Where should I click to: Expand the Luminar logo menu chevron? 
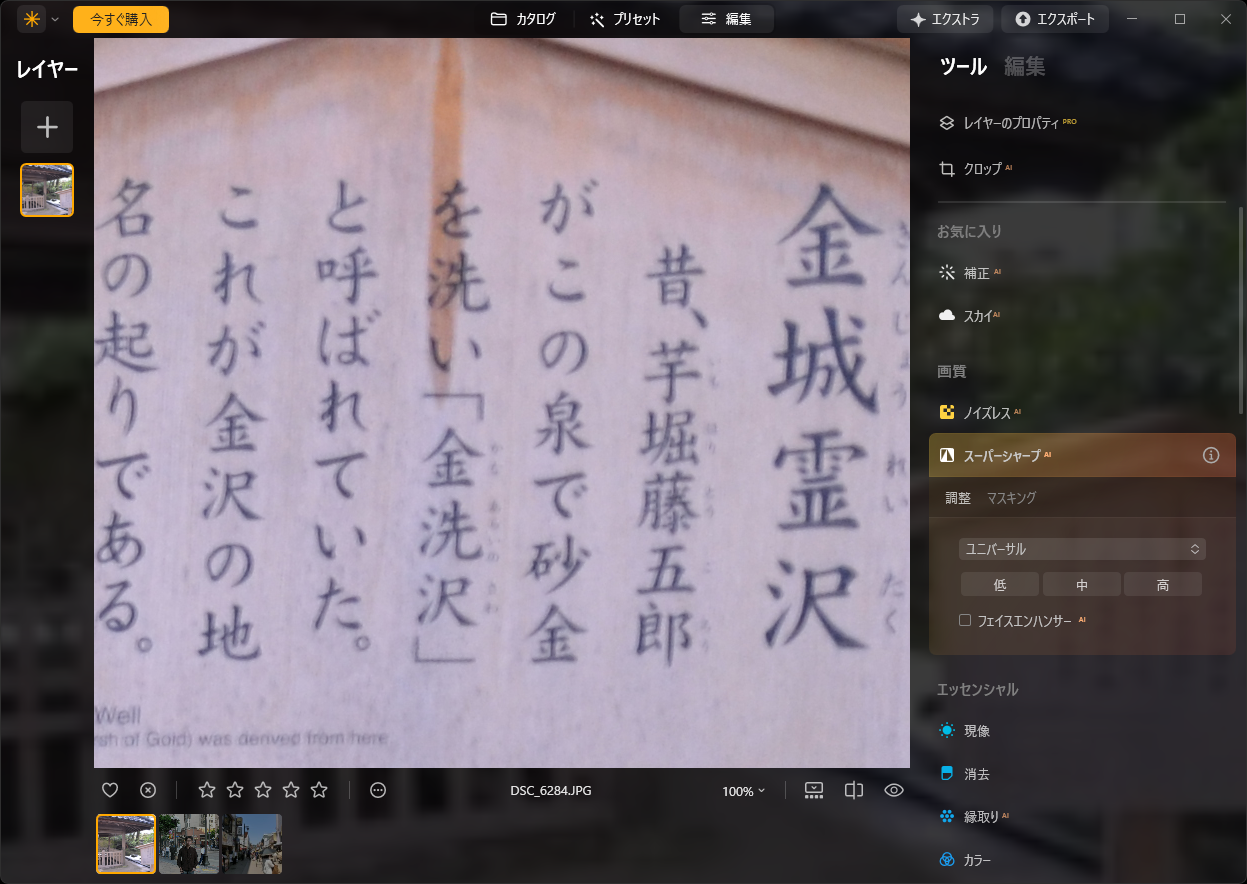(56, 18)
